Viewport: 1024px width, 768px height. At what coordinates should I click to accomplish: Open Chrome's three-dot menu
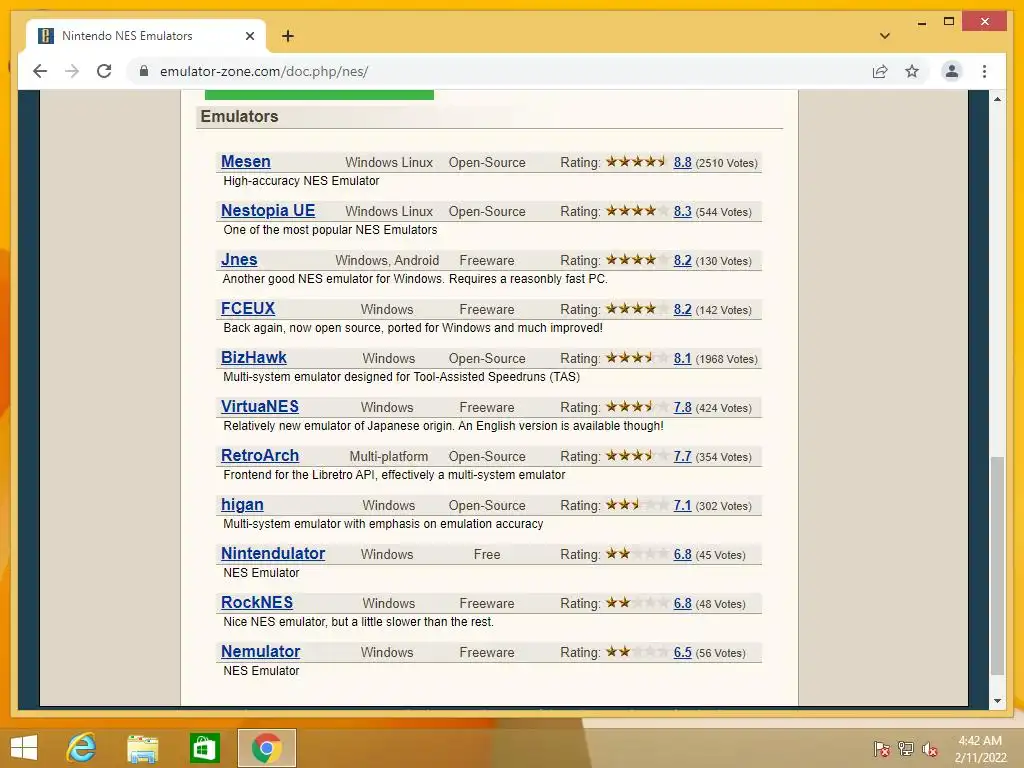pyautogui.click(x=984, y=71)
